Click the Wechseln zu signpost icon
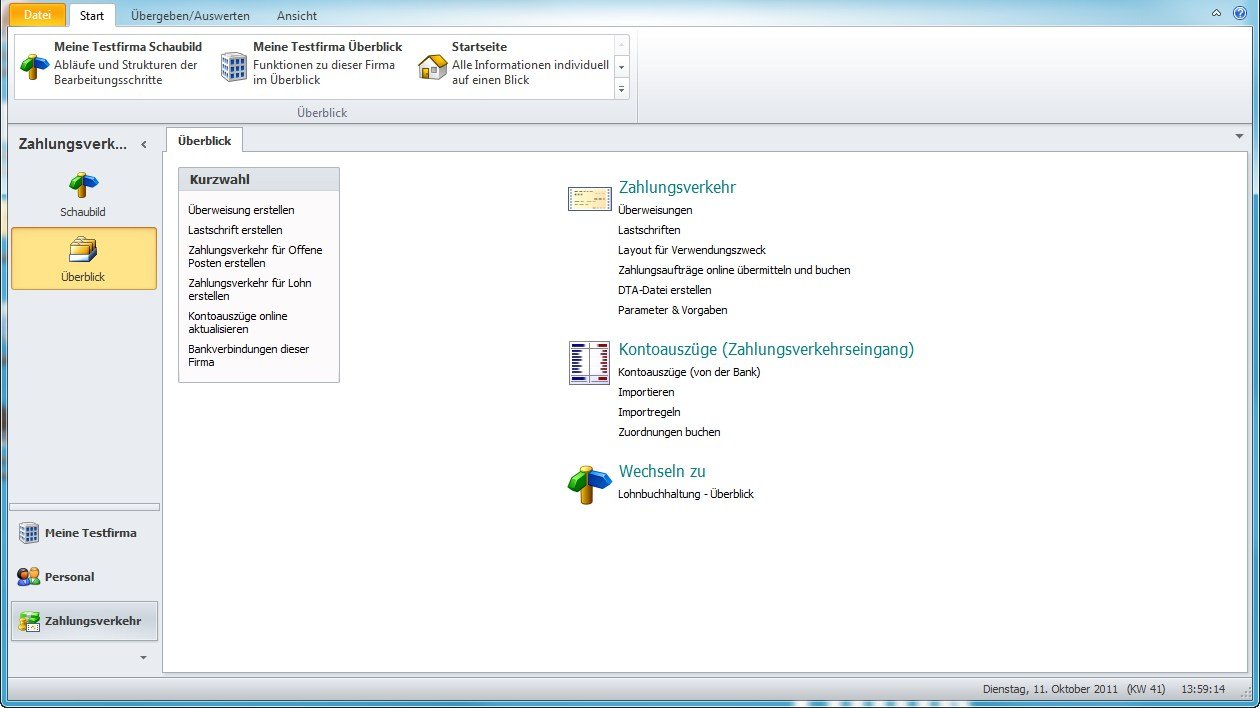The width and height of the screenshot is (1260, 708). (589, 485)
